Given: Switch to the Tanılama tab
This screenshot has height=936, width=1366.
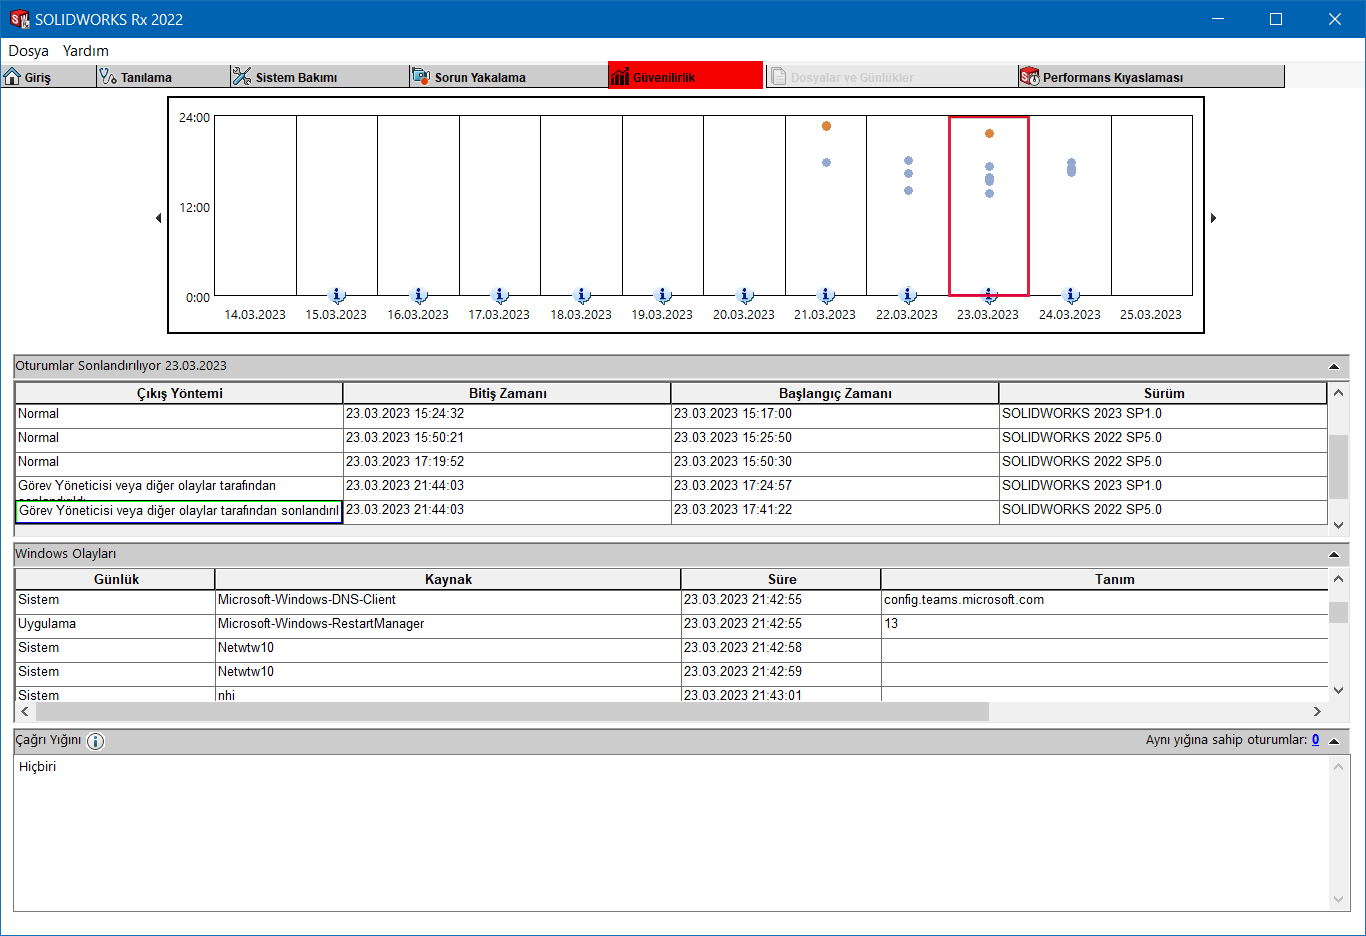Looking at the screenshot, I should tap(163, 77).
